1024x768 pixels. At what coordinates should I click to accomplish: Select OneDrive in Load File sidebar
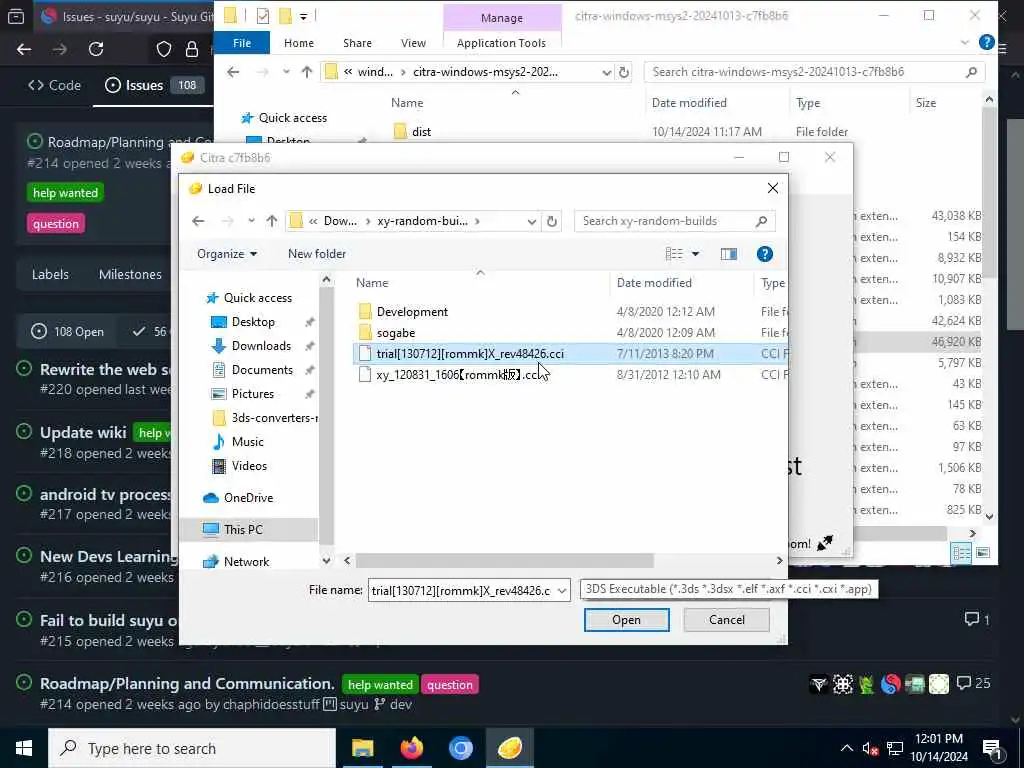248,498
